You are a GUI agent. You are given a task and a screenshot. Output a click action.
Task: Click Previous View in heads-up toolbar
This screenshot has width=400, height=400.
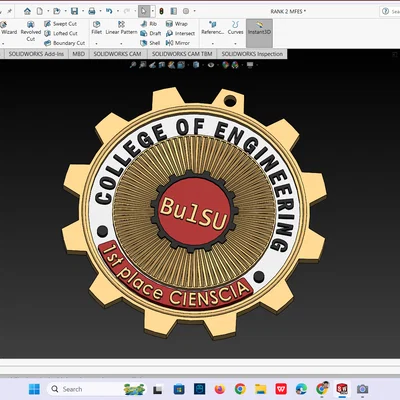point(152,65)
